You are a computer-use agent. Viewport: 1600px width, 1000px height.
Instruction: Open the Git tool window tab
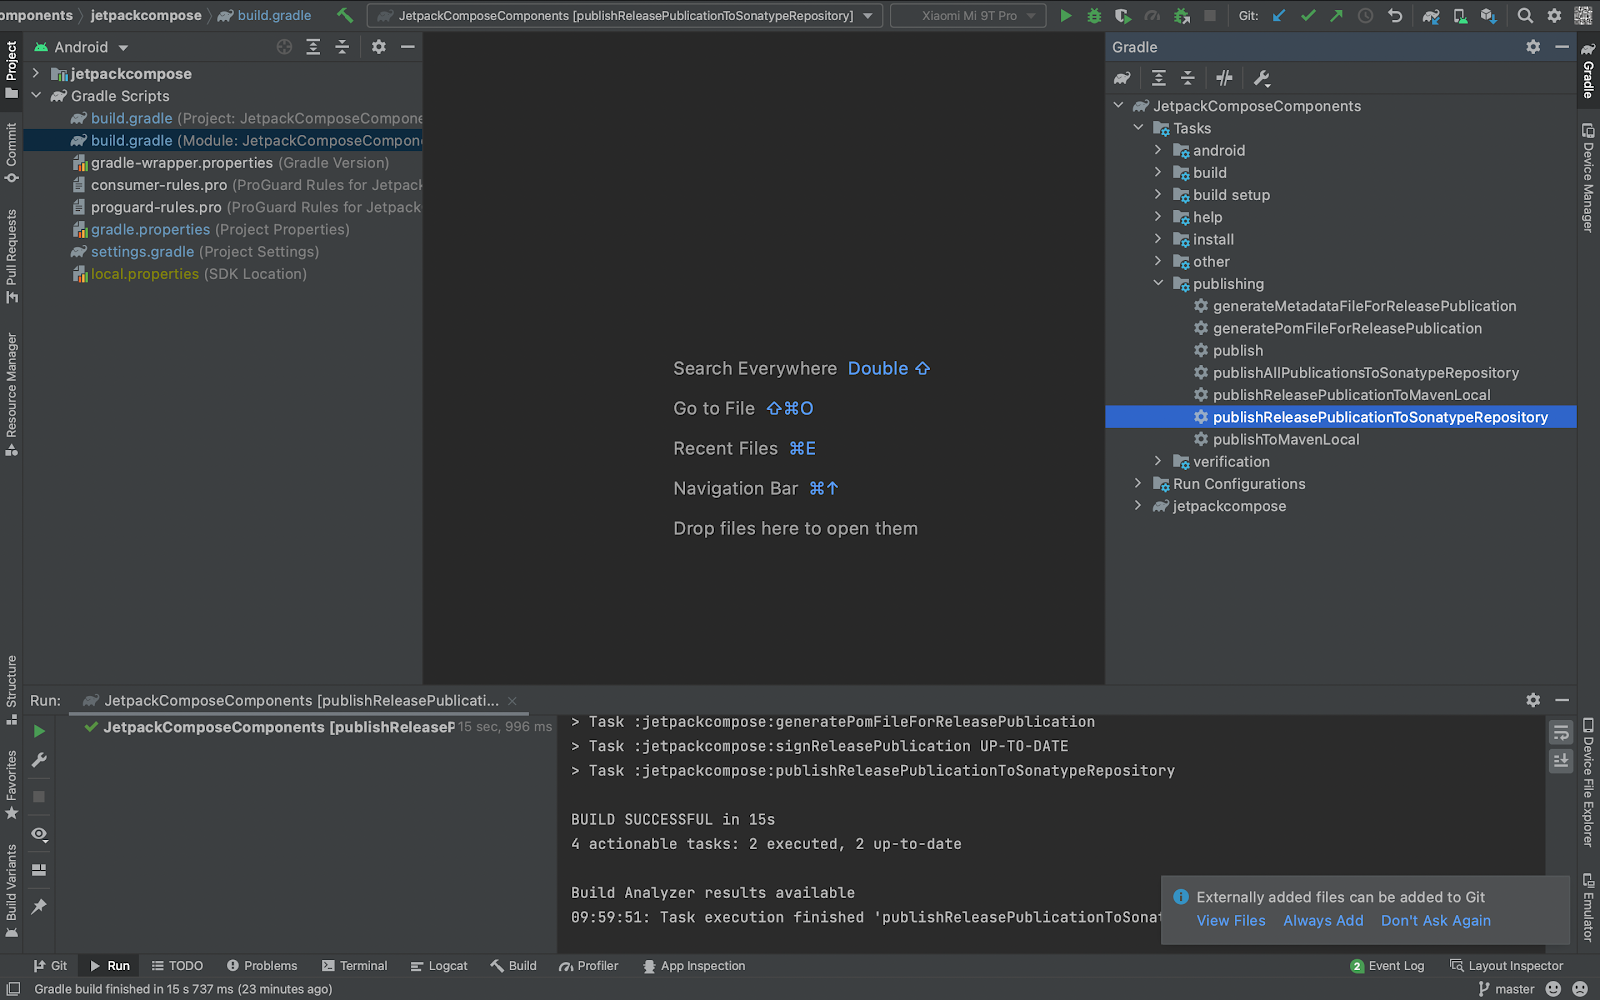[x=50, y=965]
